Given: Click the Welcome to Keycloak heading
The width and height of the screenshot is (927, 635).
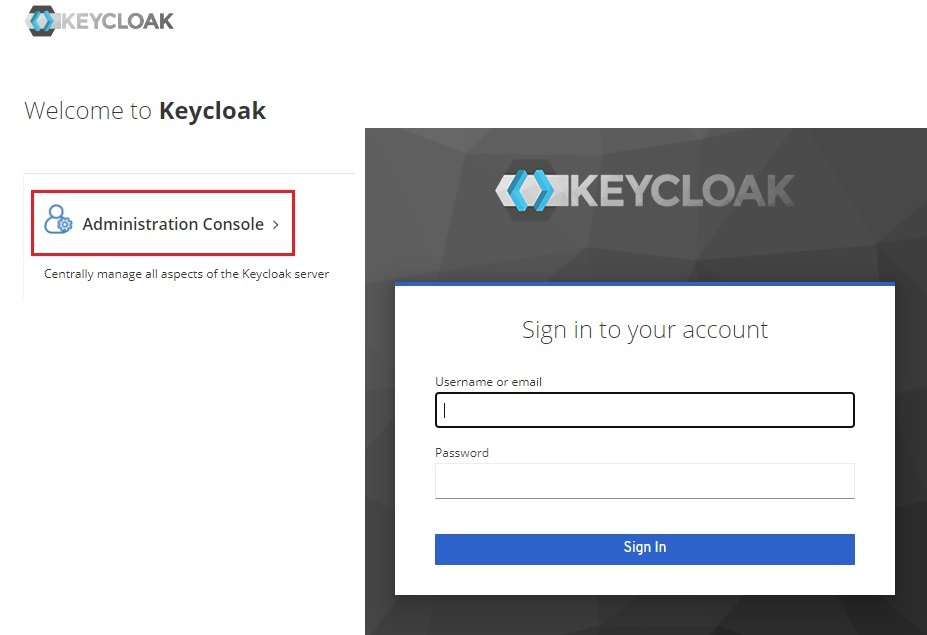Looking at the screenshot, I should (144, 110).
